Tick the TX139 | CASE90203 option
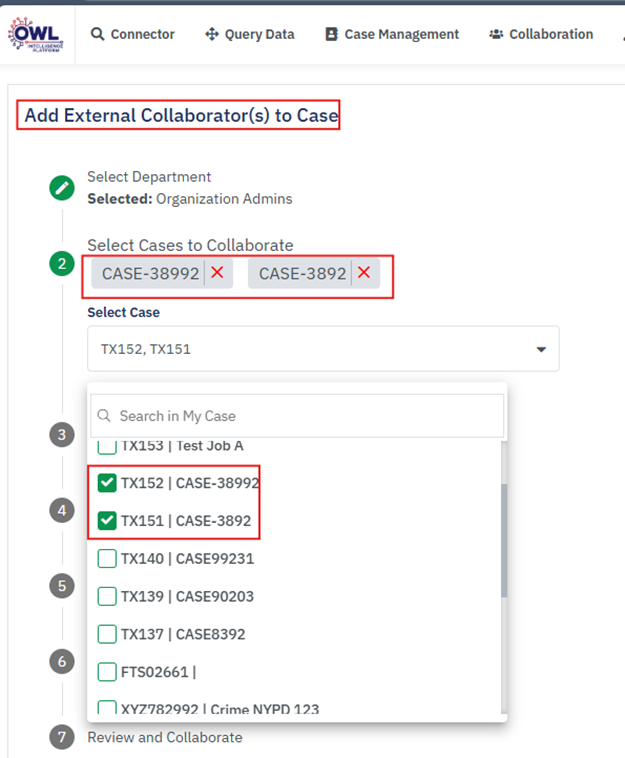625x758 pixels. tap(107, 596)
